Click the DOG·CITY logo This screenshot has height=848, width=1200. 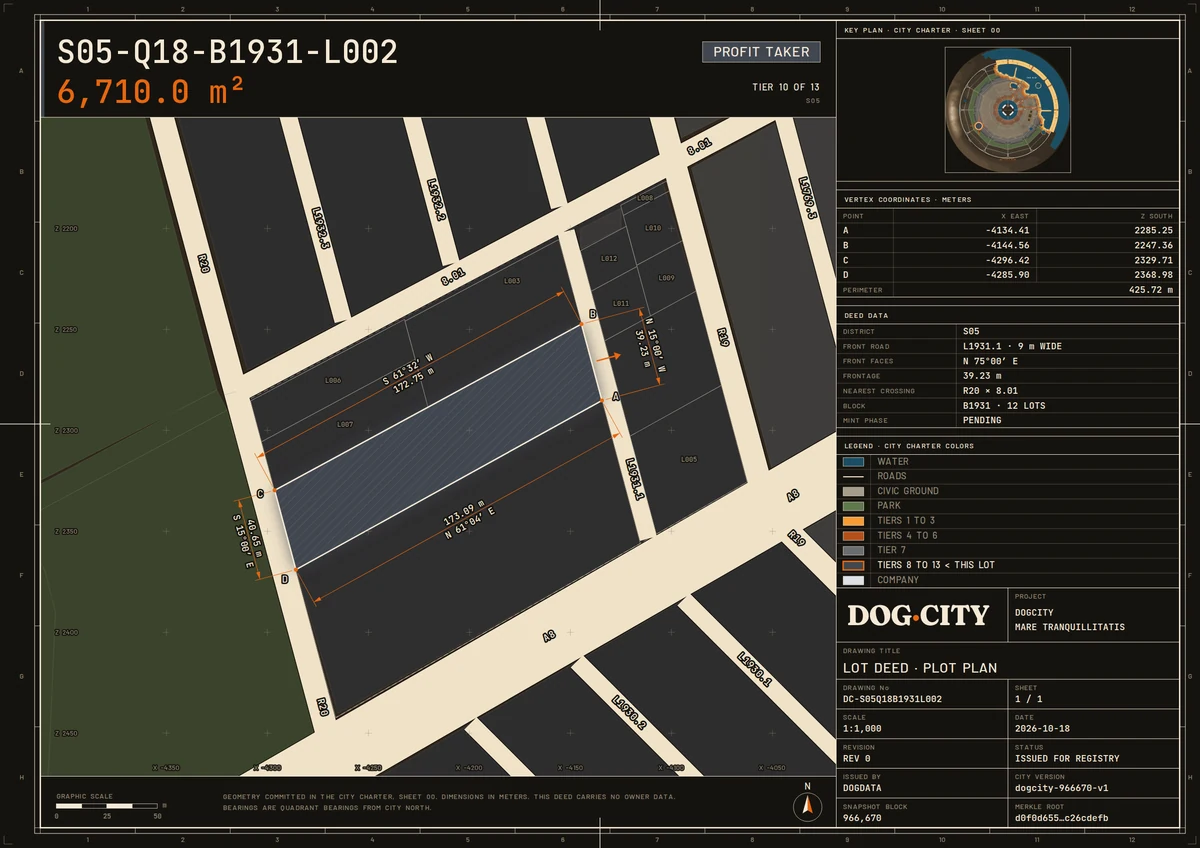[x=918, y=615]
